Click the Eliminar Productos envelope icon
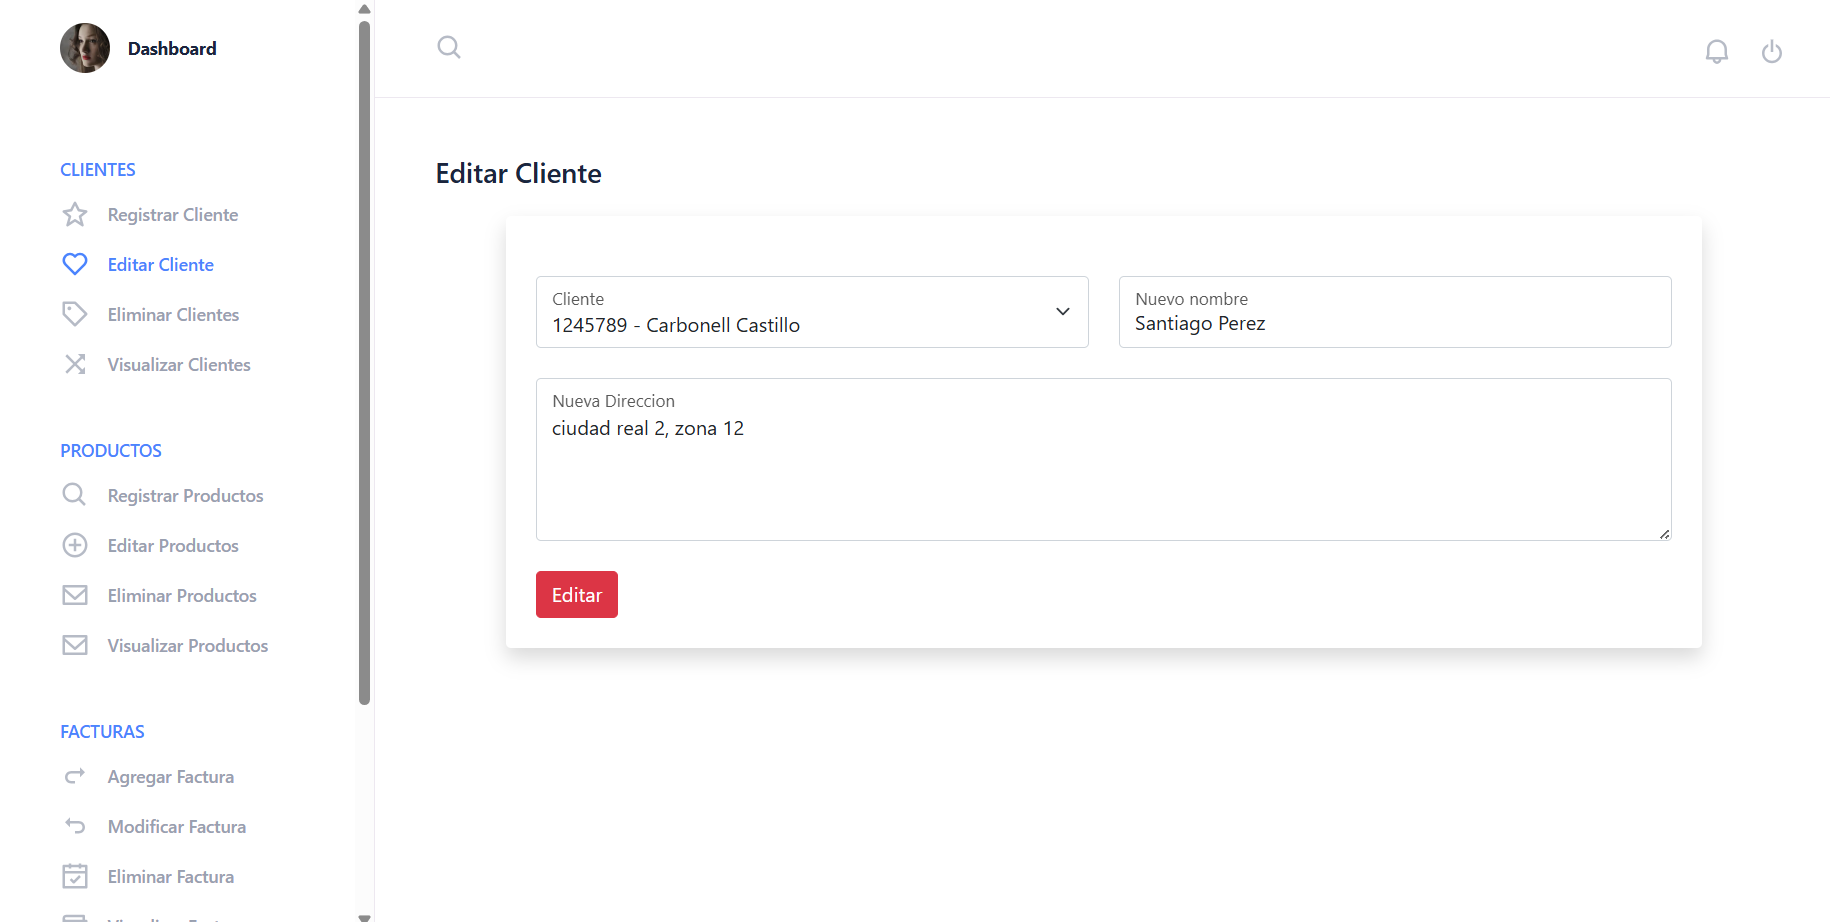Image resolution: width=1830 pixels, height=922 pixels. point(75,594)
